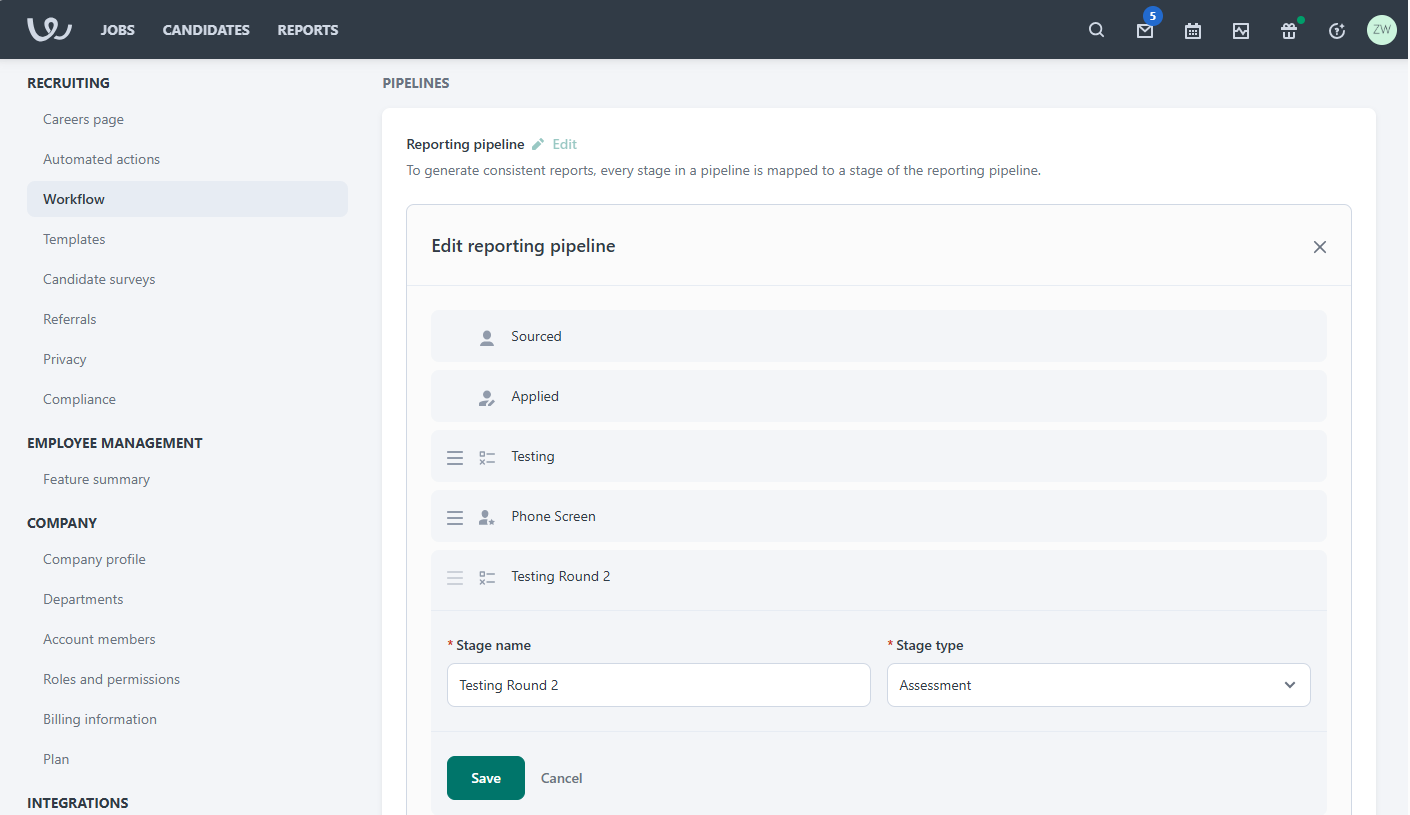This screenshot has width=1410, height=815.
Task: Click drag handle beside Phone Screen stage
Action: tap(455, 517)
